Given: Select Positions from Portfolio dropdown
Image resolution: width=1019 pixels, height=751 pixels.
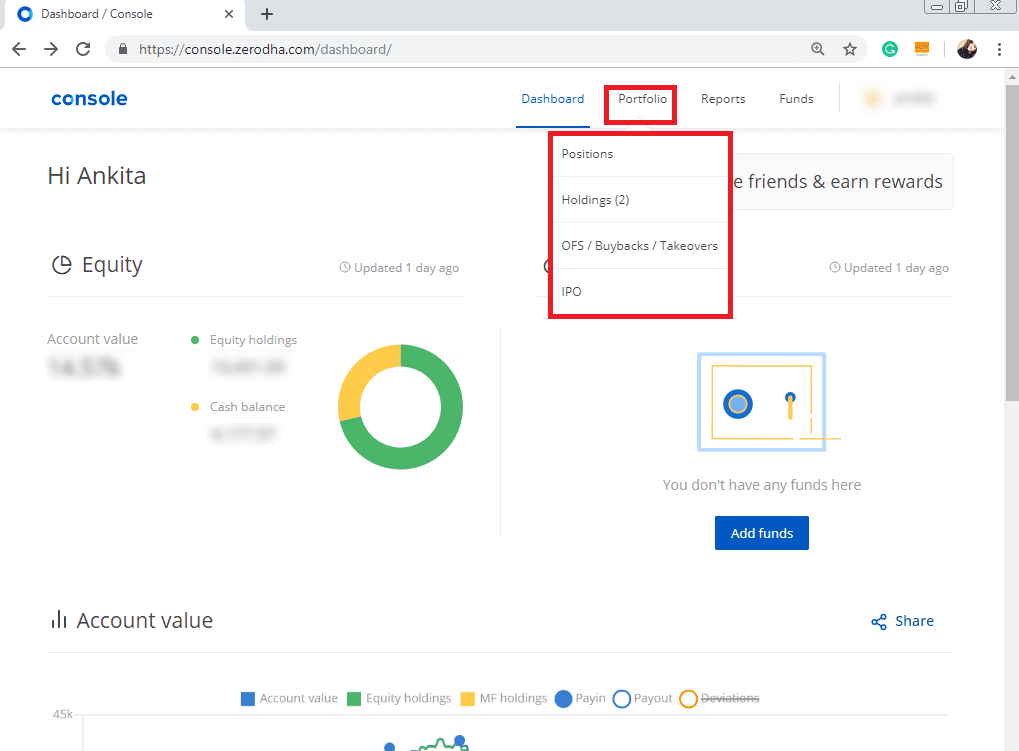Looking at the screenshot, I should [x=640, y=154].
